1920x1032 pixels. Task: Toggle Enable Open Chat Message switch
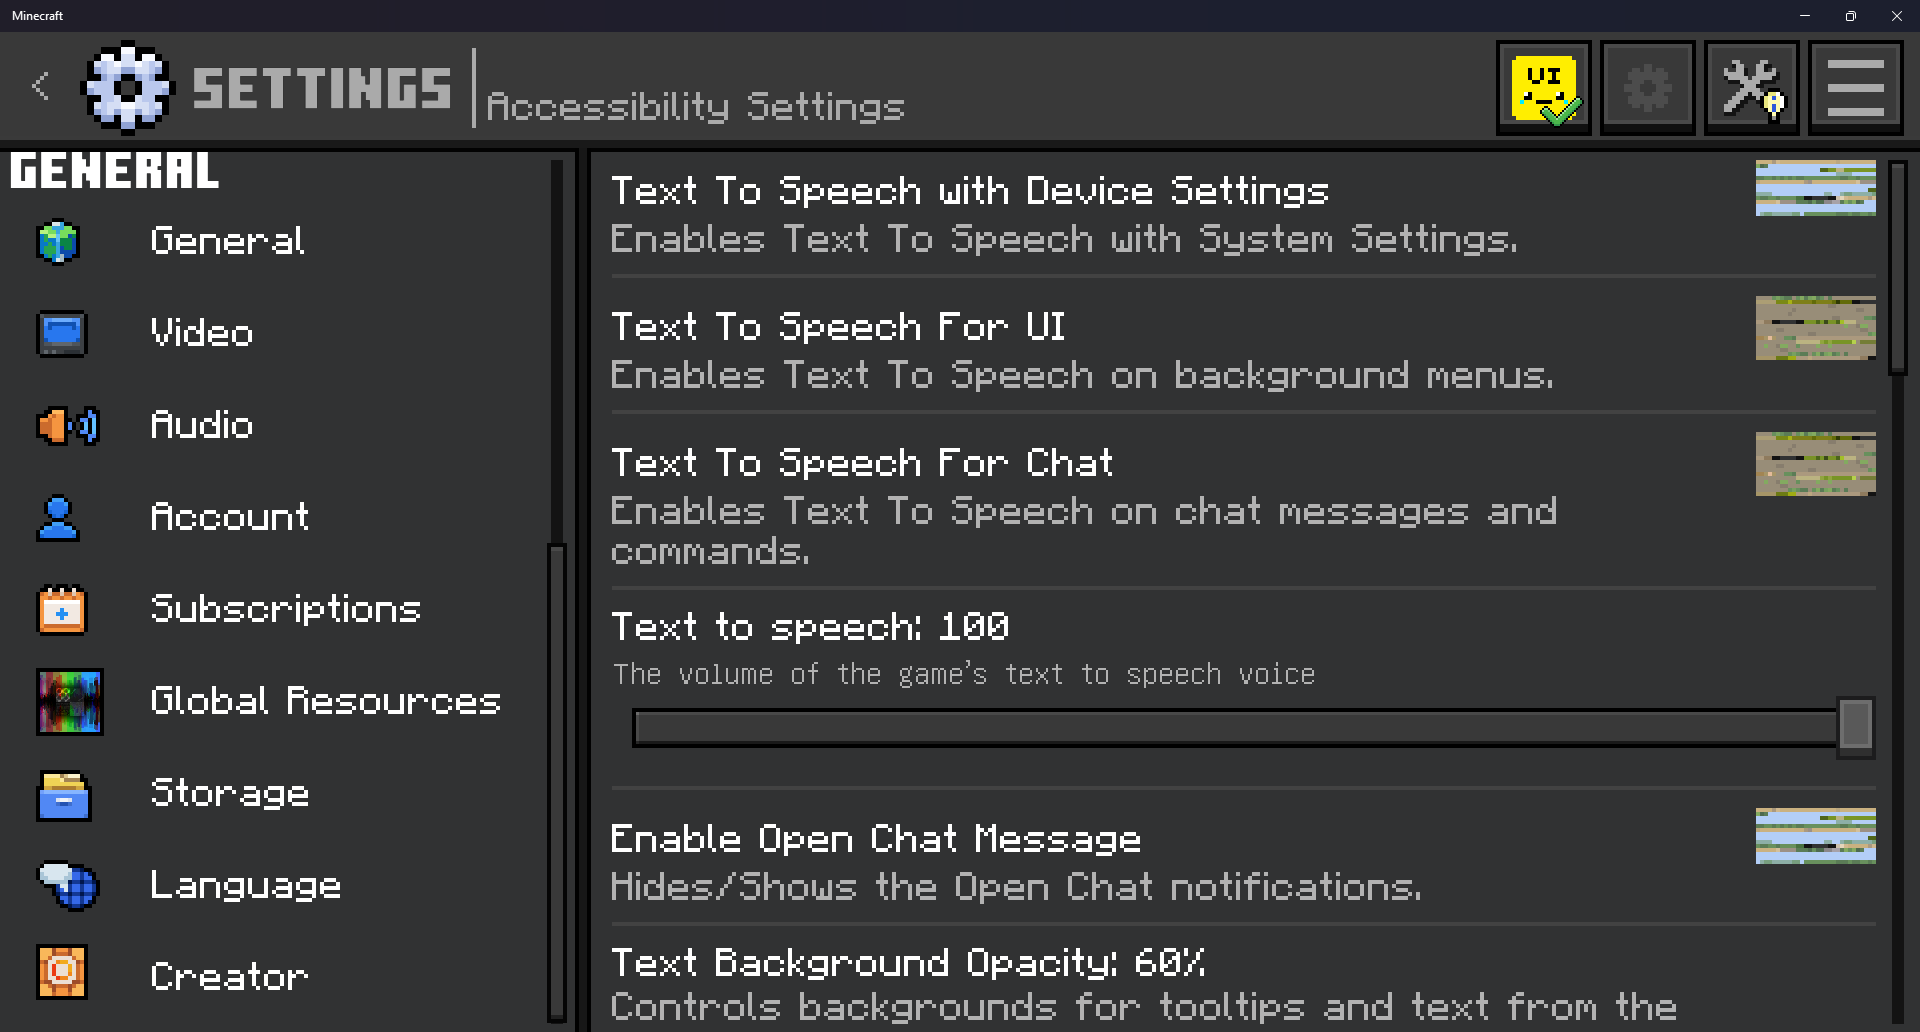1815,836
